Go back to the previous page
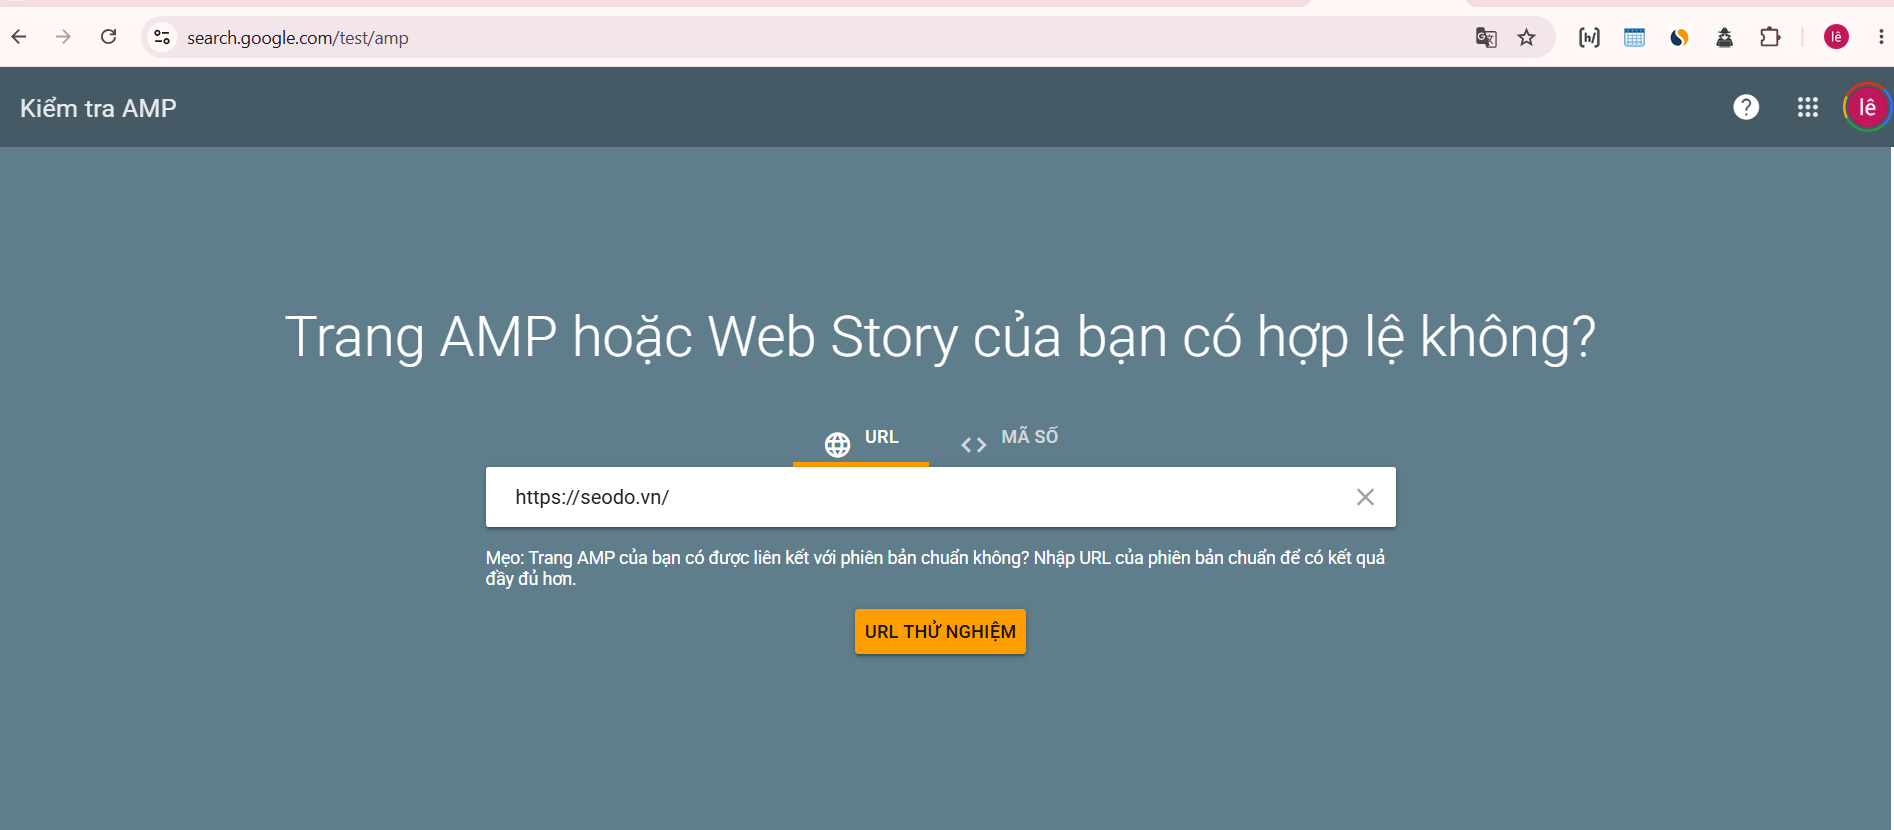Viewport: 1894px width, 830px height. click(x=19, y=37)
